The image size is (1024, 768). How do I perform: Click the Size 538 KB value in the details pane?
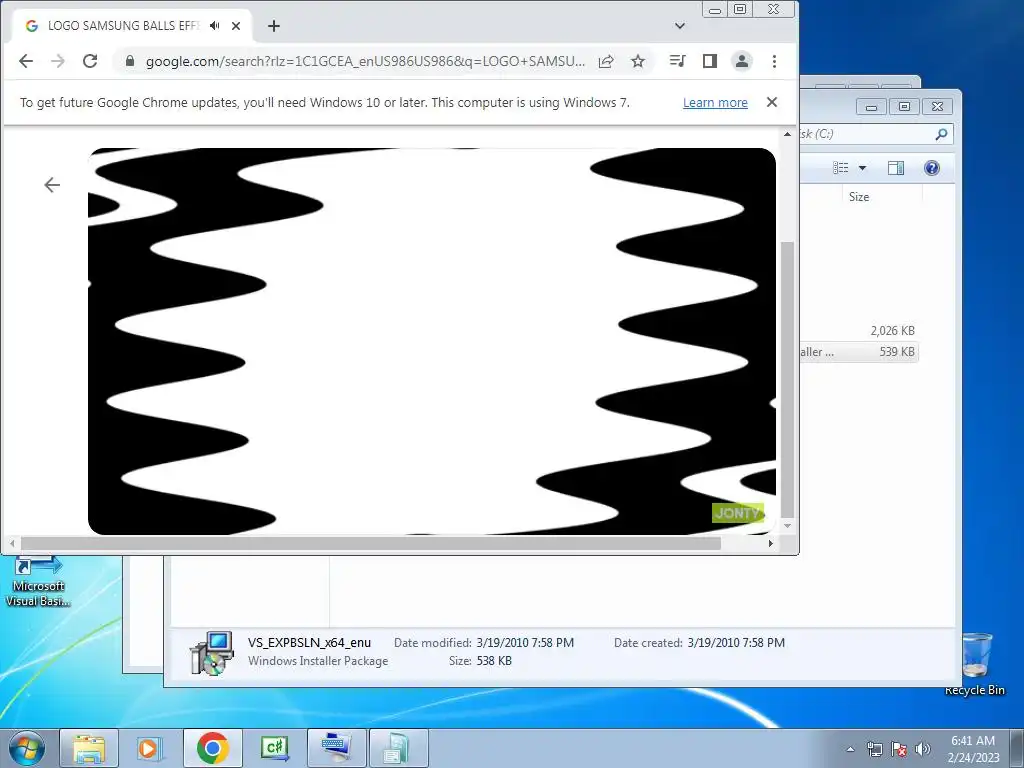(x=494, y=661)
